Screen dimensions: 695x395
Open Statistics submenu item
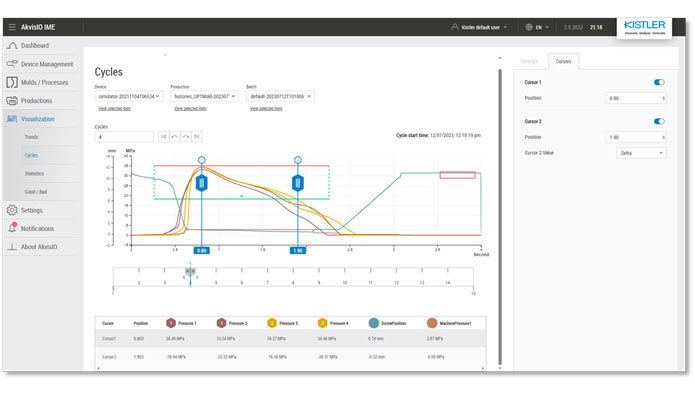click(x=34, y=173)
